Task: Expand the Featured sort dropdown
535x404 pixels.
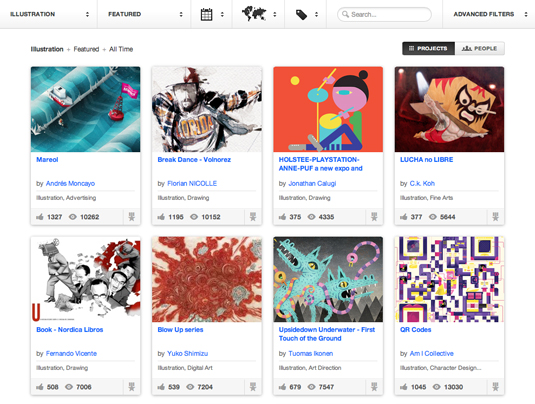Action: pos(144,14)
